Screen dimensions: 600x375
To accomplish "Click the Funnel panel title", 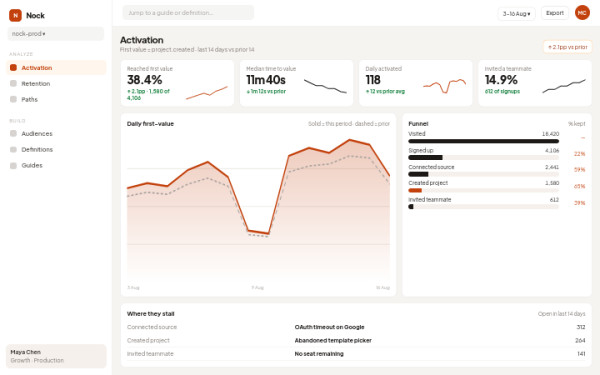I will pyautogui.click(x=418, y=124).
